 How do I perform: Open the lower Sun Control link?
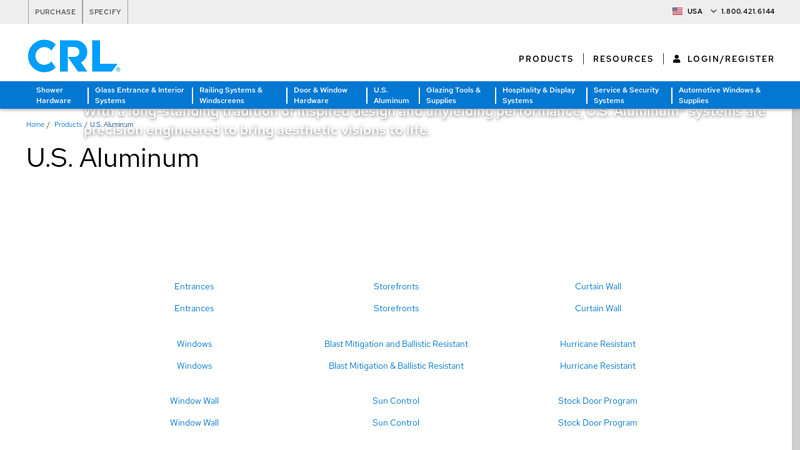pos(396,423)
